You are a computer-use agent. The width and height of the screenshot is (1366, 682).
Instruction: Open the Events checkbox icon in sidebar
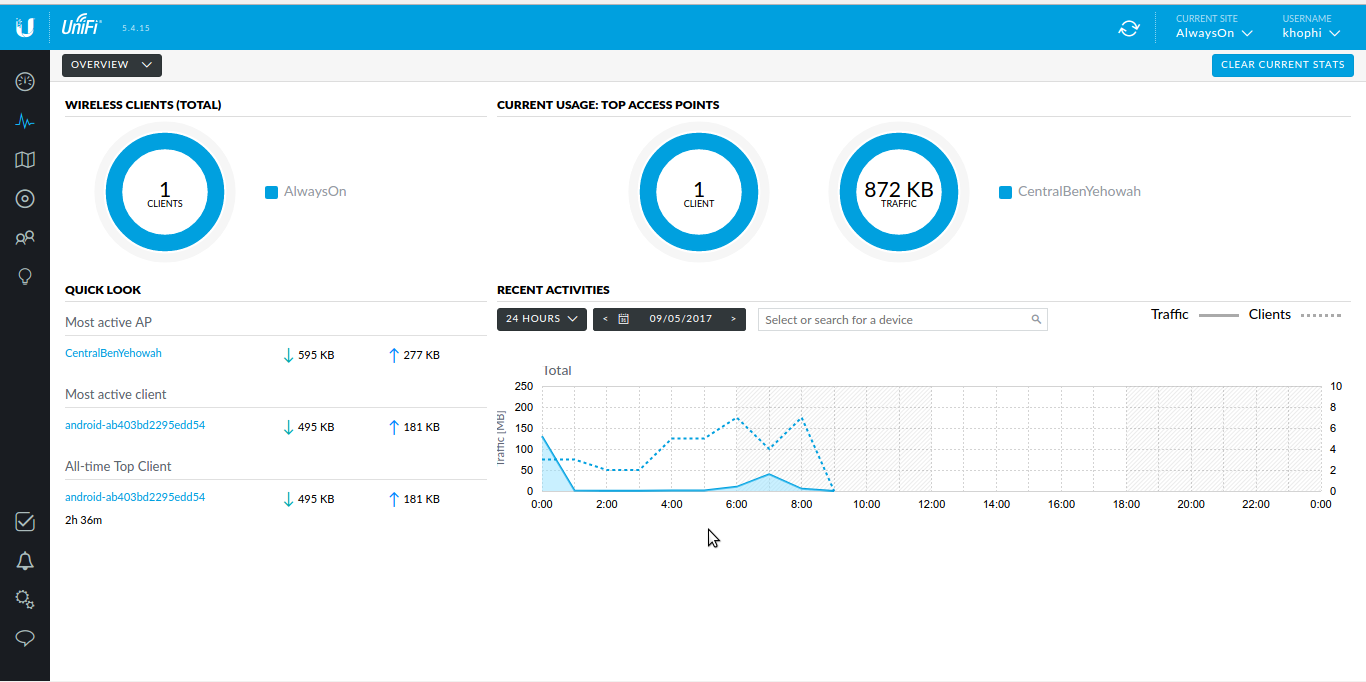[24, 522]
